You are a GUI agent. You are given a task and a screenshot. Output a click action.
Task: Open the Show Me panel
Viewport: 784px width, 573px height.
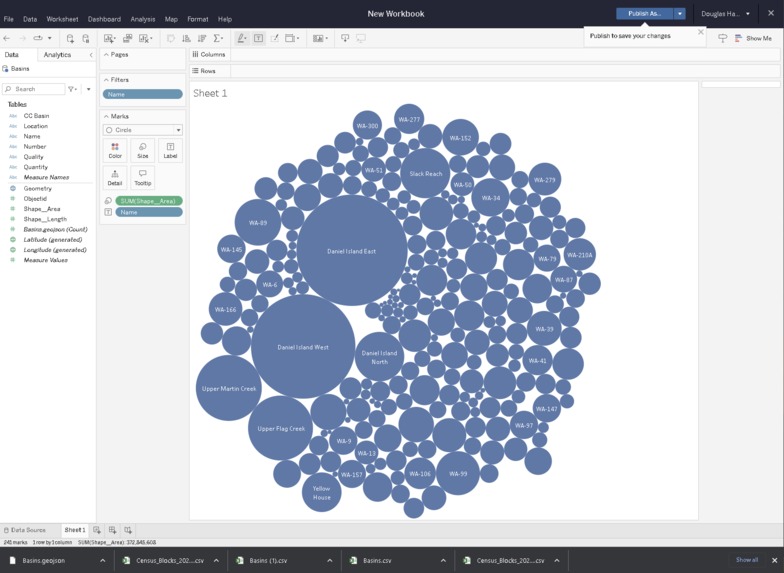pyautogui.click(x=754, y=38)
